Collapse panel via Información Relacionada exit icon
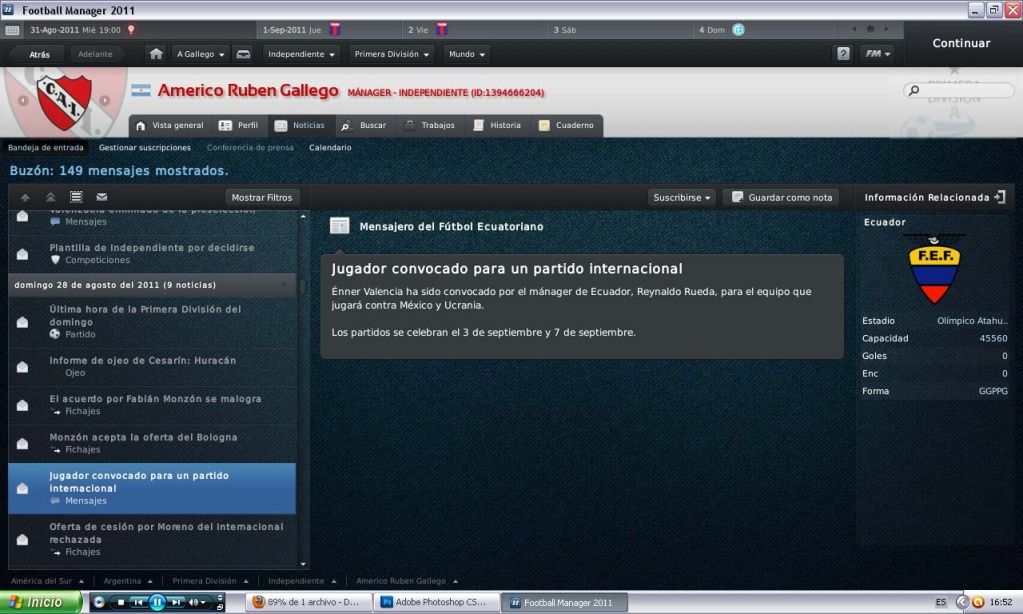This screenshot has width=1023, height=614. (1000, 197)
